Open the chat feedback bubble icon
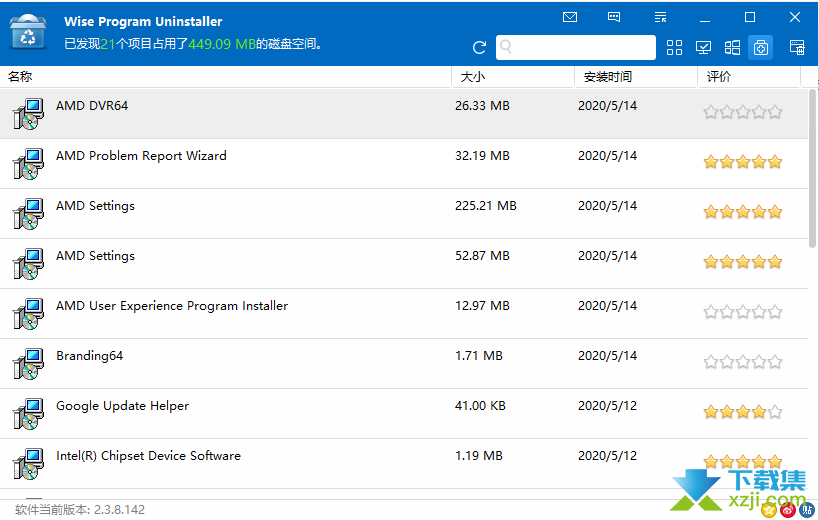The image size is (819, 520). [x=614, y=17]
